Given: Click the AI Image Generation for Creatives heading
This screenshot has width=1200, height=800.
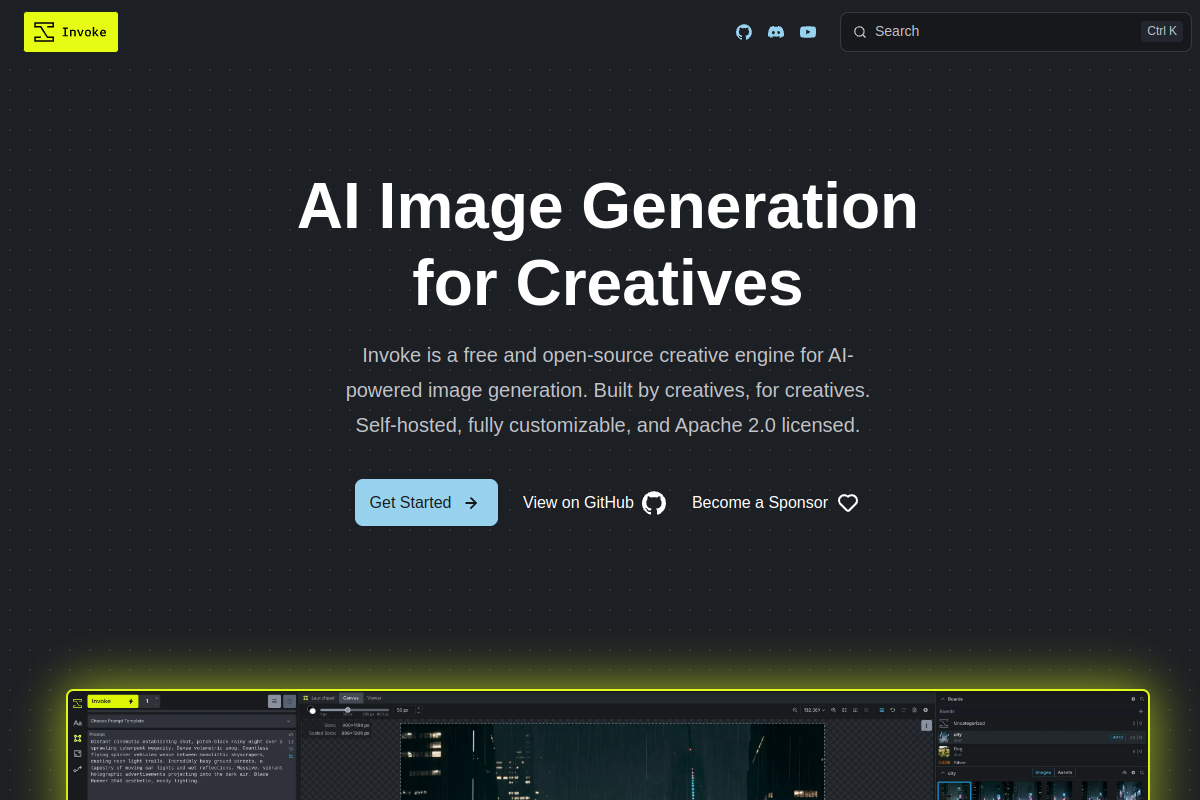Looking at the screenshot, I should tap(608, 244).
